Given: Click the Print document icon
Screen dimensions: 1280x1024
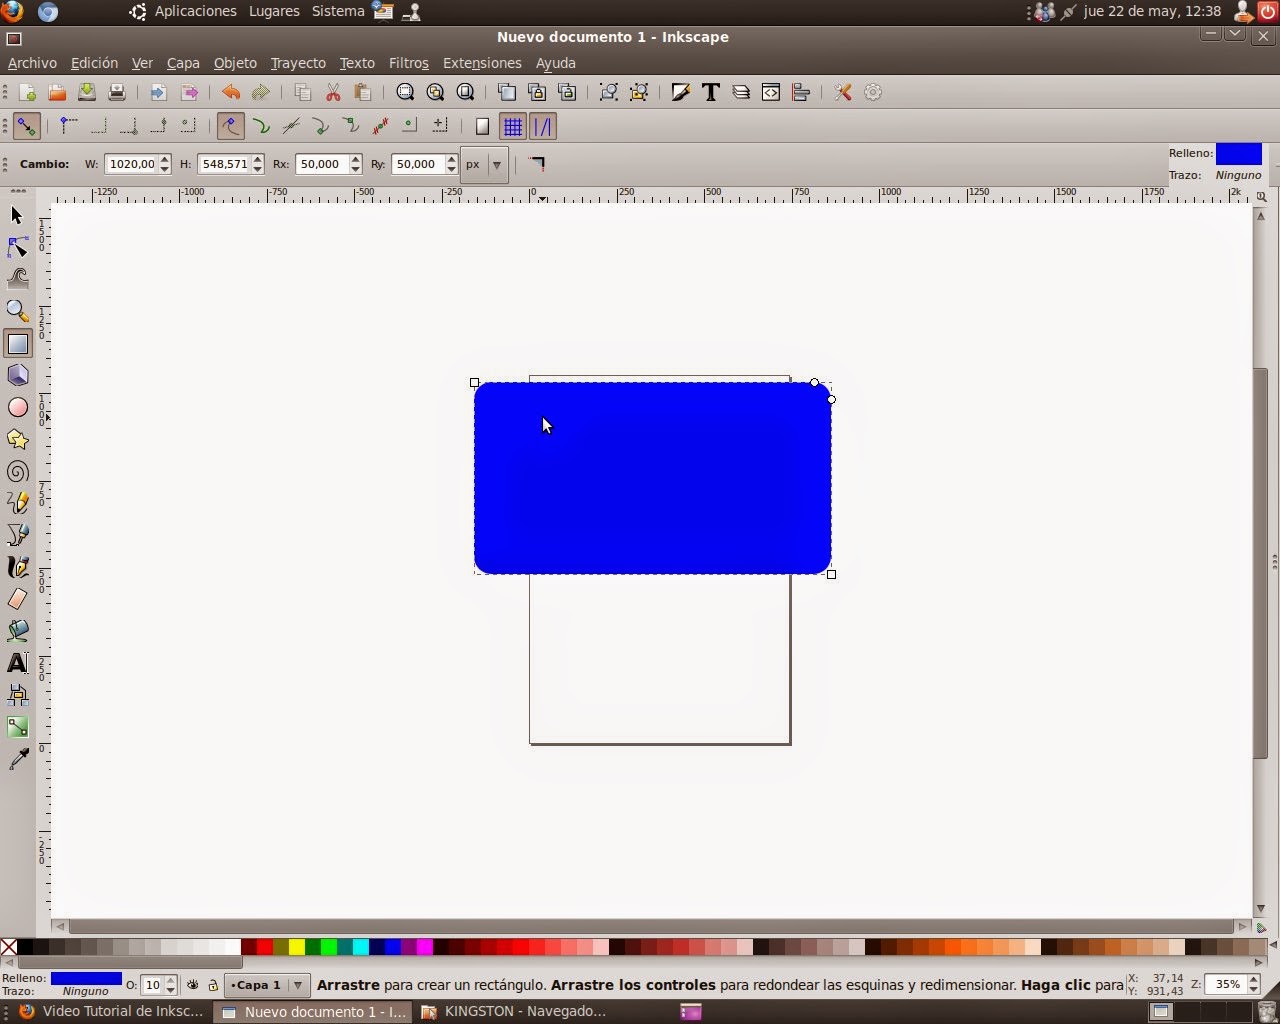Looking at the screenshot, I should (x=117, y=92).
